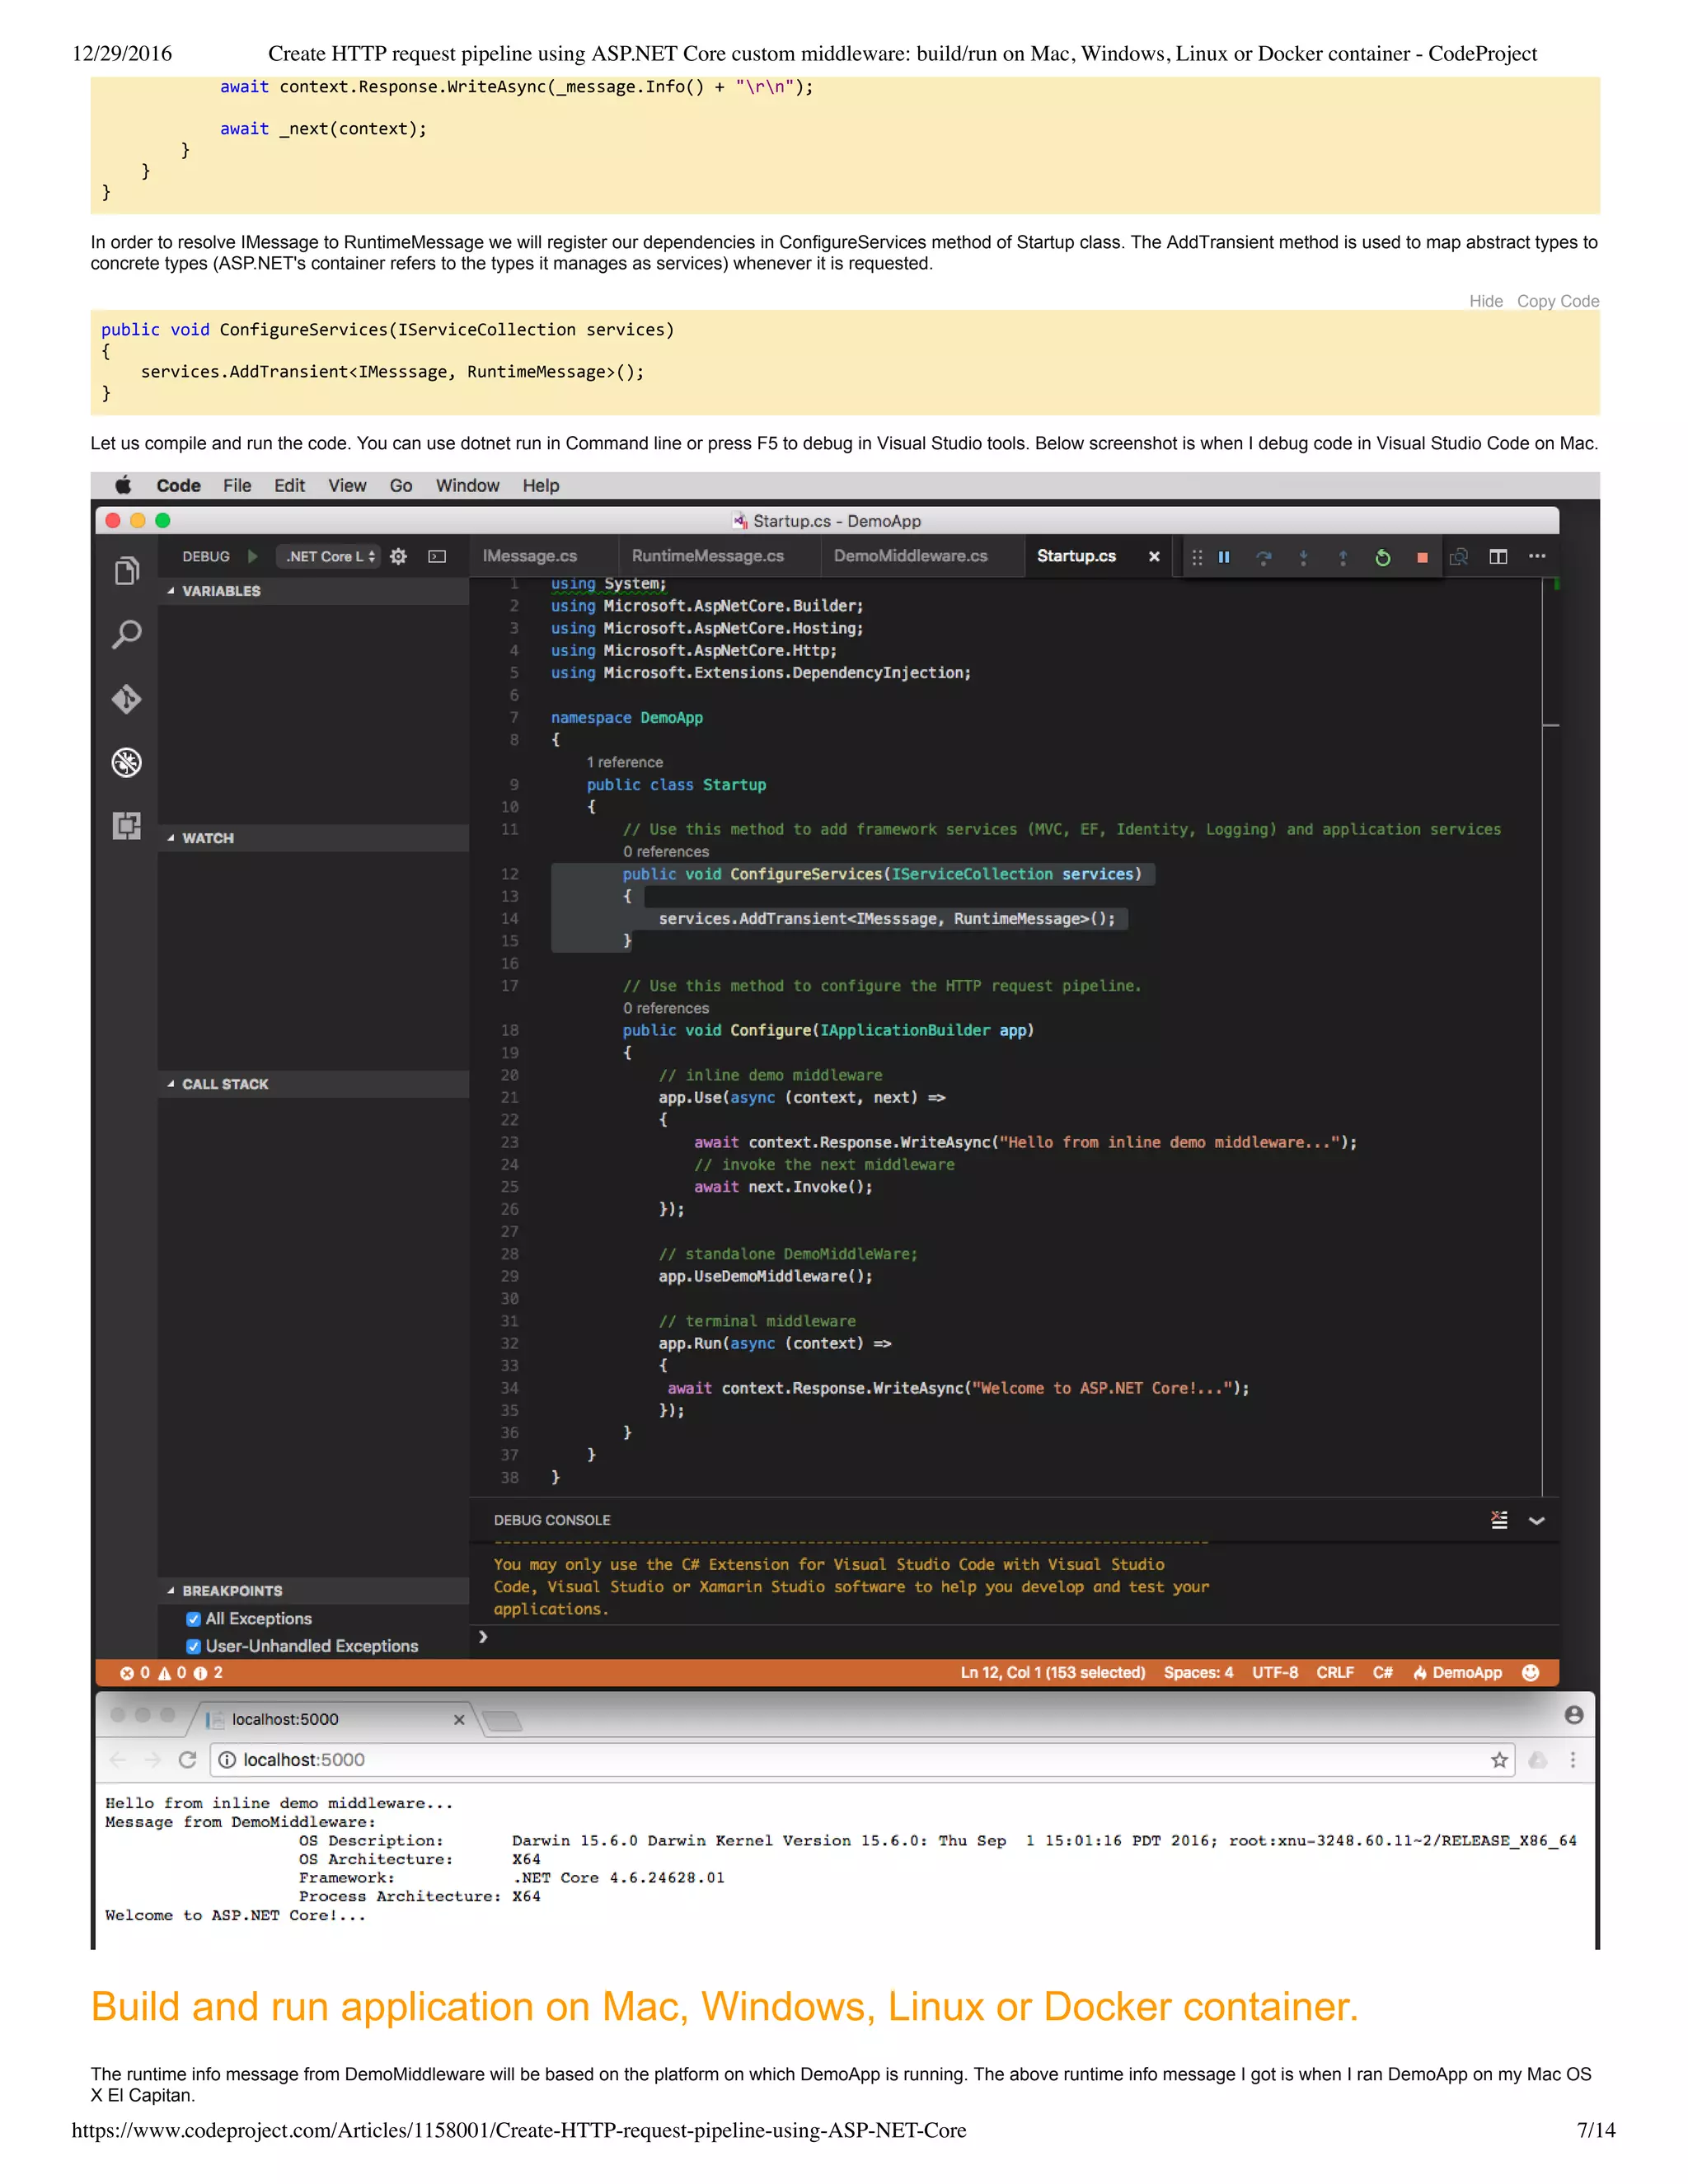
Task: Open the Code menu in menu bar
Action: click(x=179, y=485)
